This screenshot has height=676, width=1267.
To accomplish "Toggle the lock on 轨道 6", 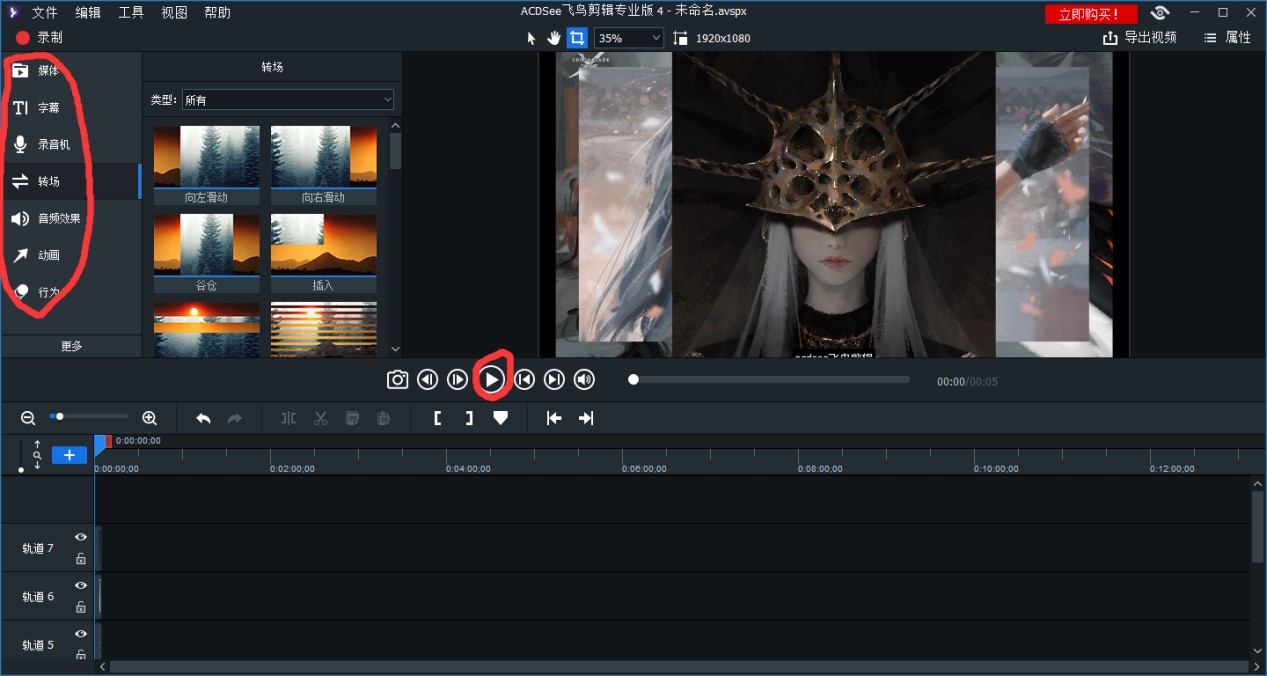I will pyautogui.click(x=81, y=607).
